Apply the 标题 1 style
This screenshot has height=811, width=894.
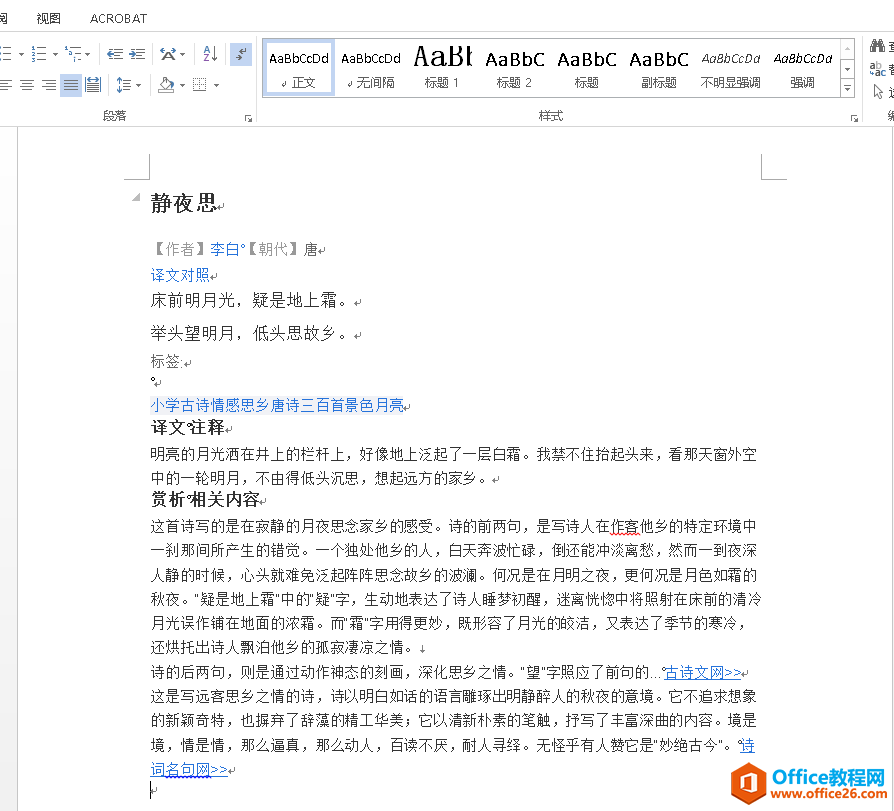tap(442, 68)
